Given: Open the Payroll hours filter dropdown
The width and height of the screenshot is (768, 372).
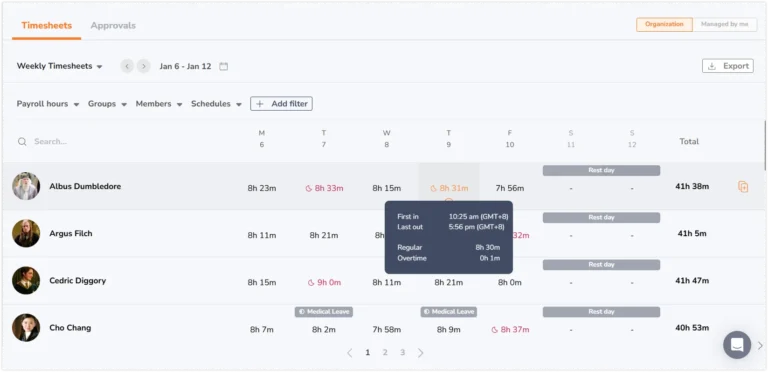Looking at the screenshot, I should pos(48,104).
